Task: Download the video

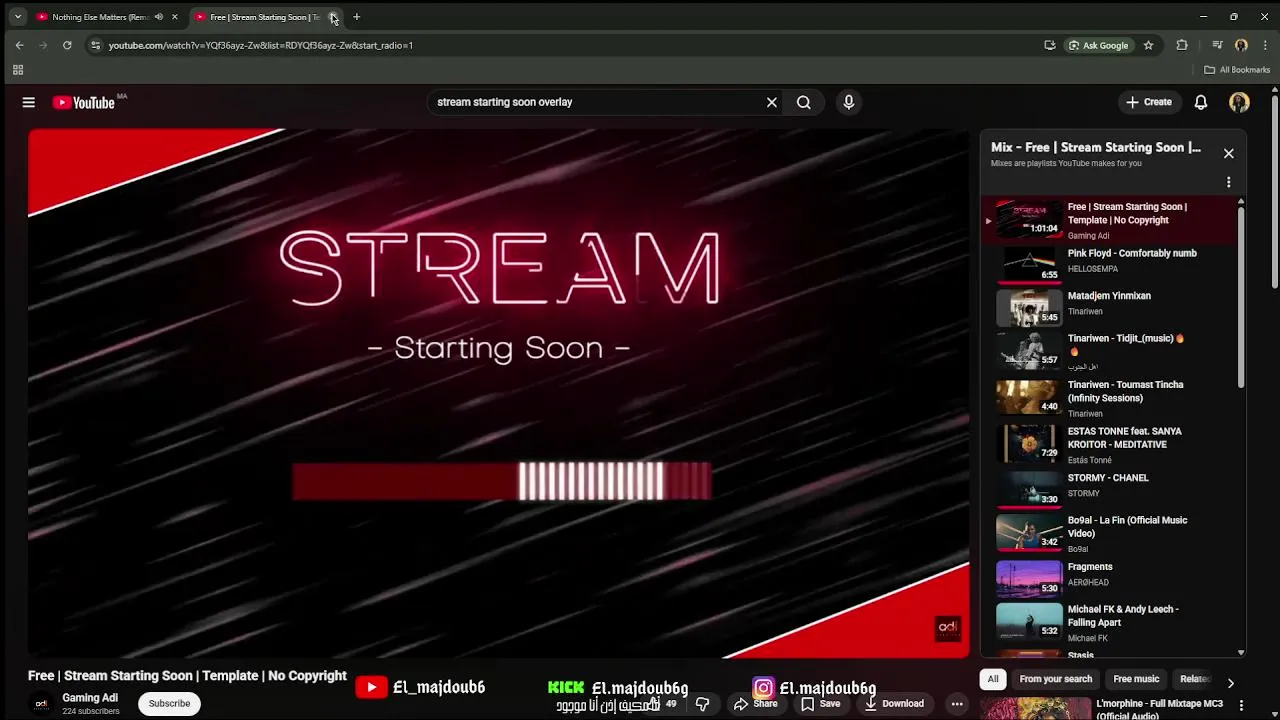Action: 894,704
